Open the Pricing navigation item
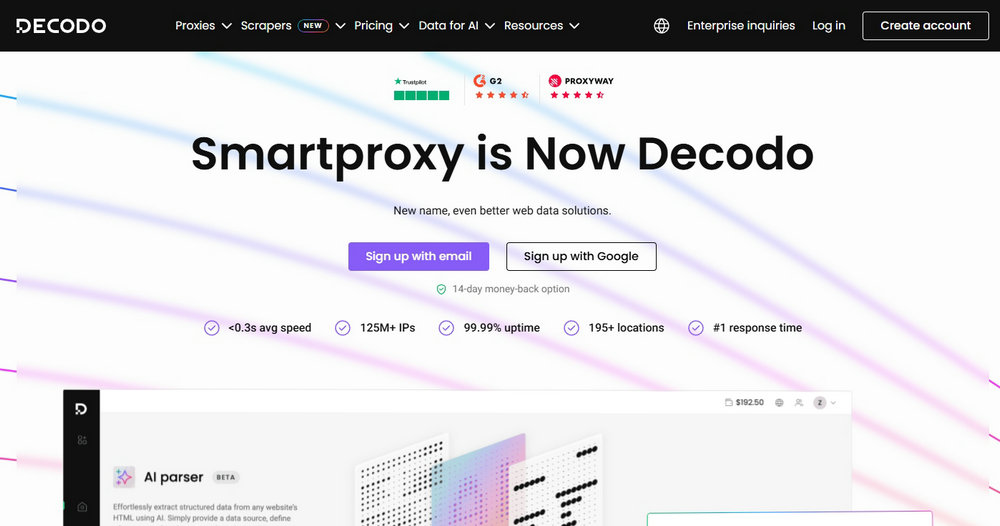Screen dimensions: 1000x526 373,26
